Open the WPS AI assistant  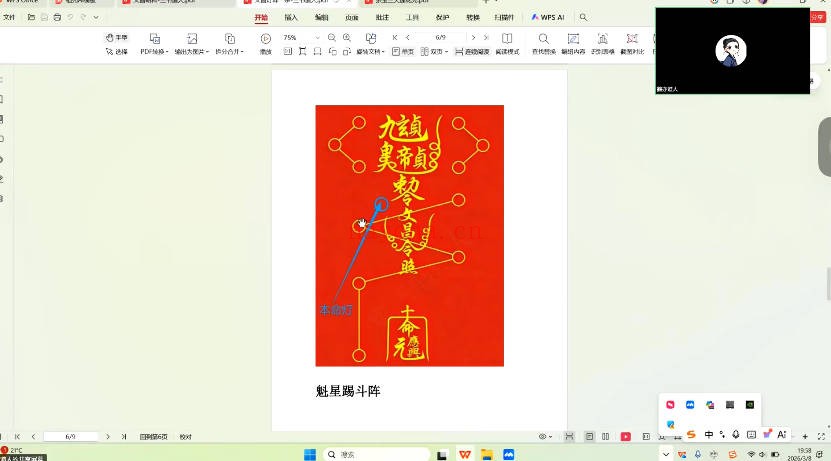point(548,17)
